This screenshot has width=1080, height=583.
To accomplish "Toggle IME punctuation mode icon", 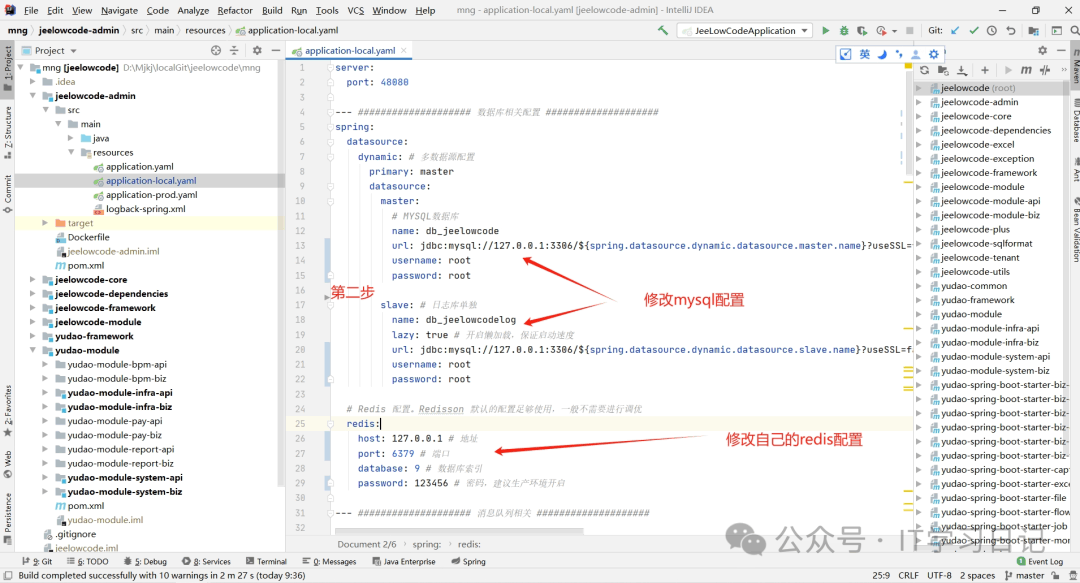I will coord(899,54).
